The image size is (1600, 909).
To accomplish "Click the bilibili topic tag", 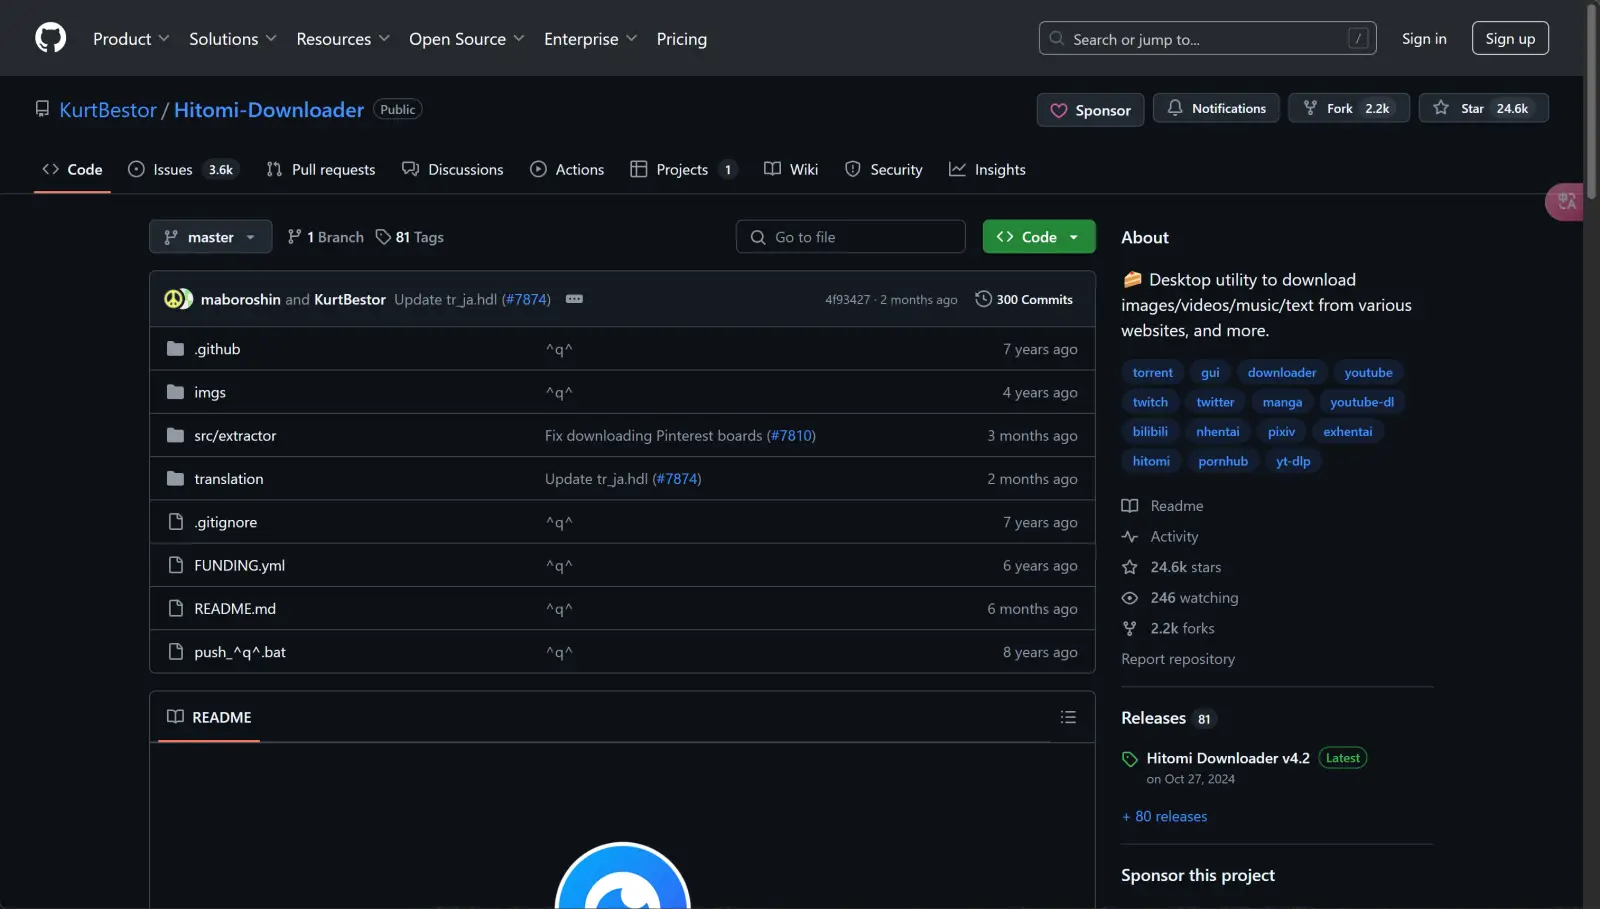I will [x=1150, y=432].
